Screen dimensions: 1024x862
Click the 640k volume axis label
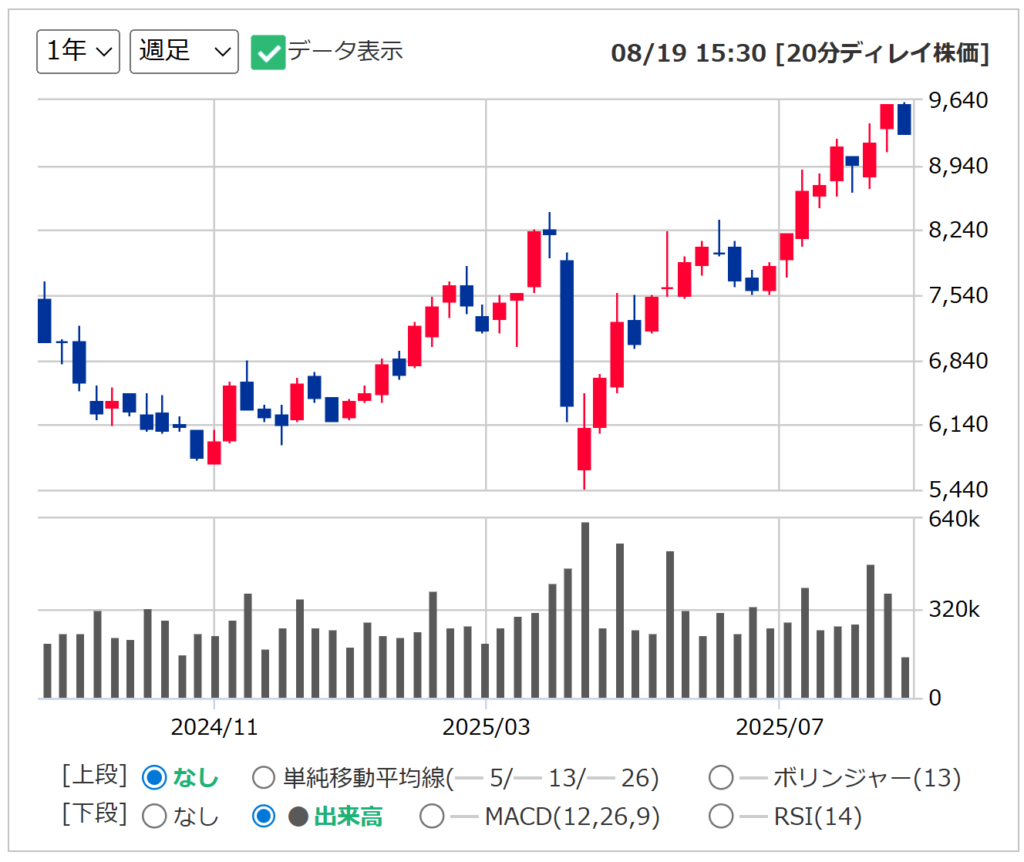tap(954, 519)
